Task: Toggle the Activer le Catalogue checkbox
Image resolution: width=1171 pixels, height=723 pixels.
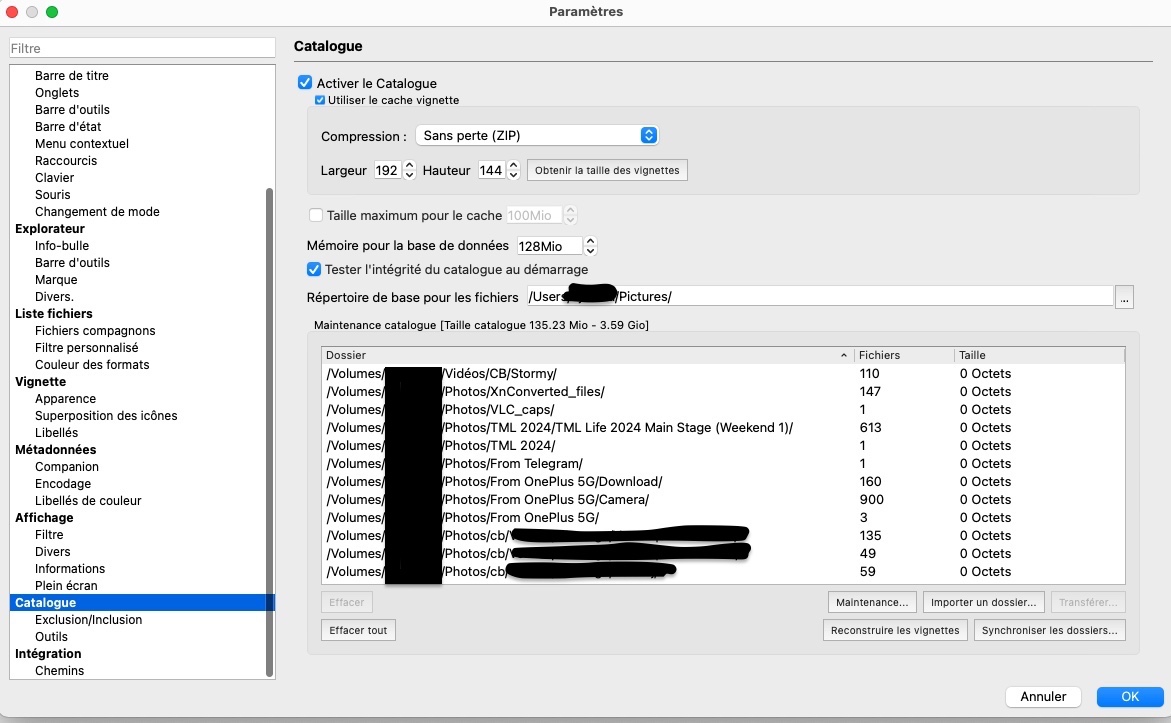Action: click(305, 83)
